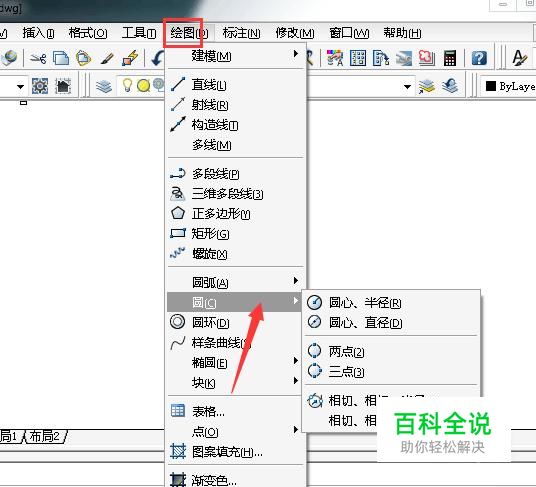
Task: Pick 圆心、直径(D) circle option
Action: coord(391,322)
